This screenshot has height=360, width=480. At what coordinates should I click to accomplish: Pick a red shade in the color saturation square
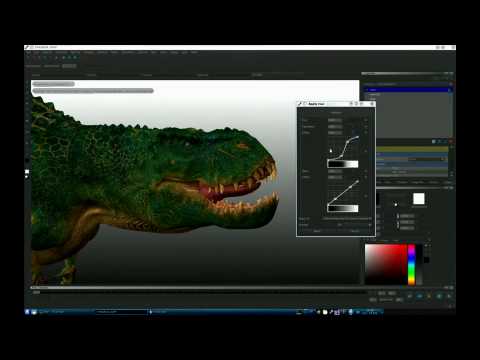tap(386, 264)
